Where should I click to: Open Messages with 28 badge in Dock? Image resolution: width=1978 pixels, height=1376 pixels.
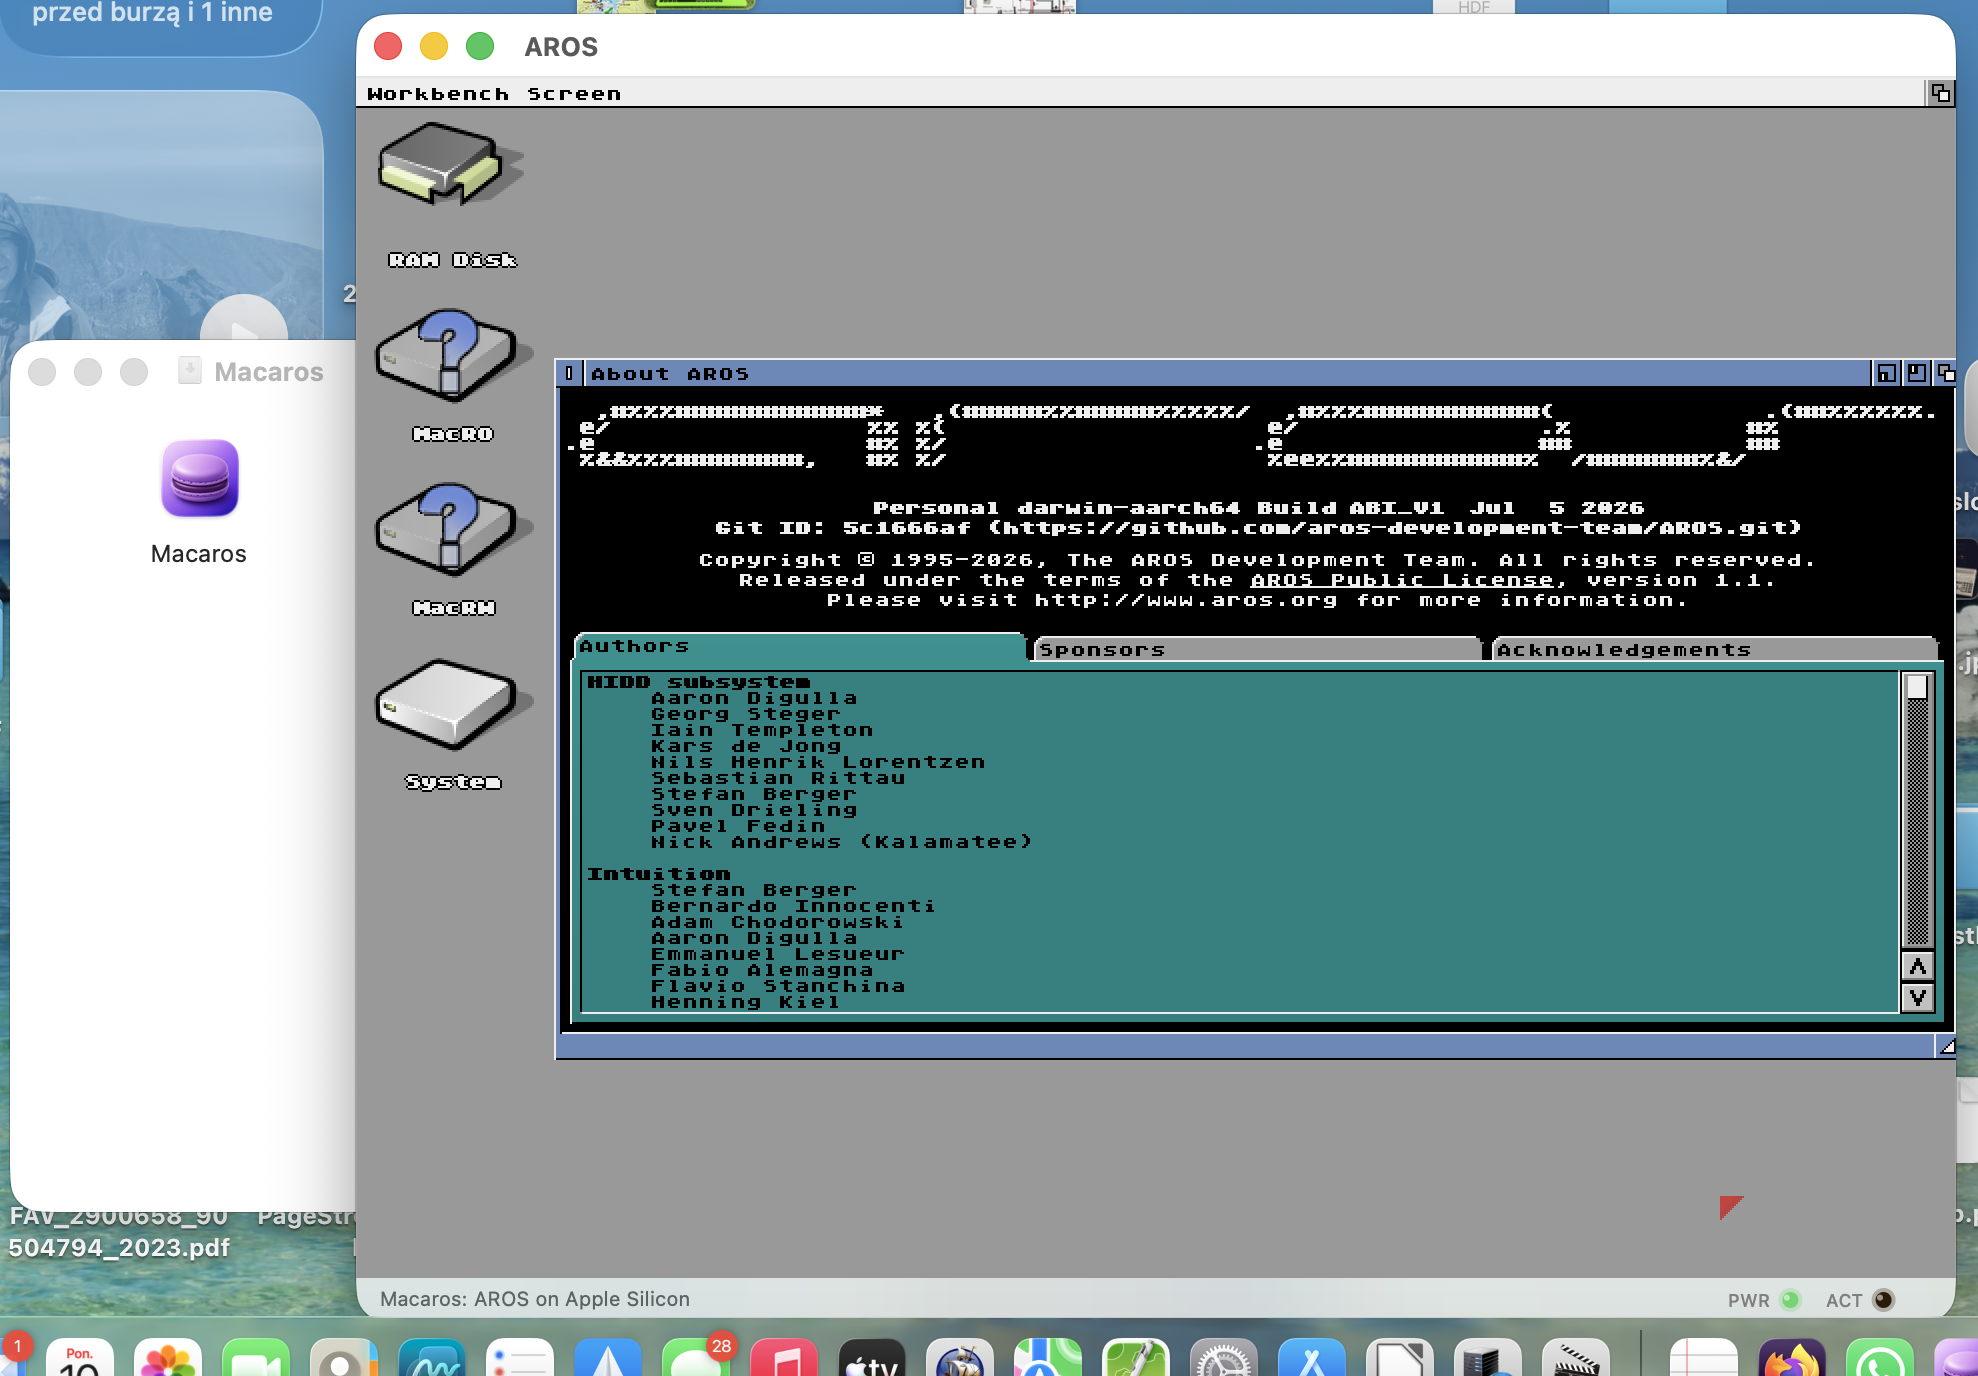(696, 1357)
